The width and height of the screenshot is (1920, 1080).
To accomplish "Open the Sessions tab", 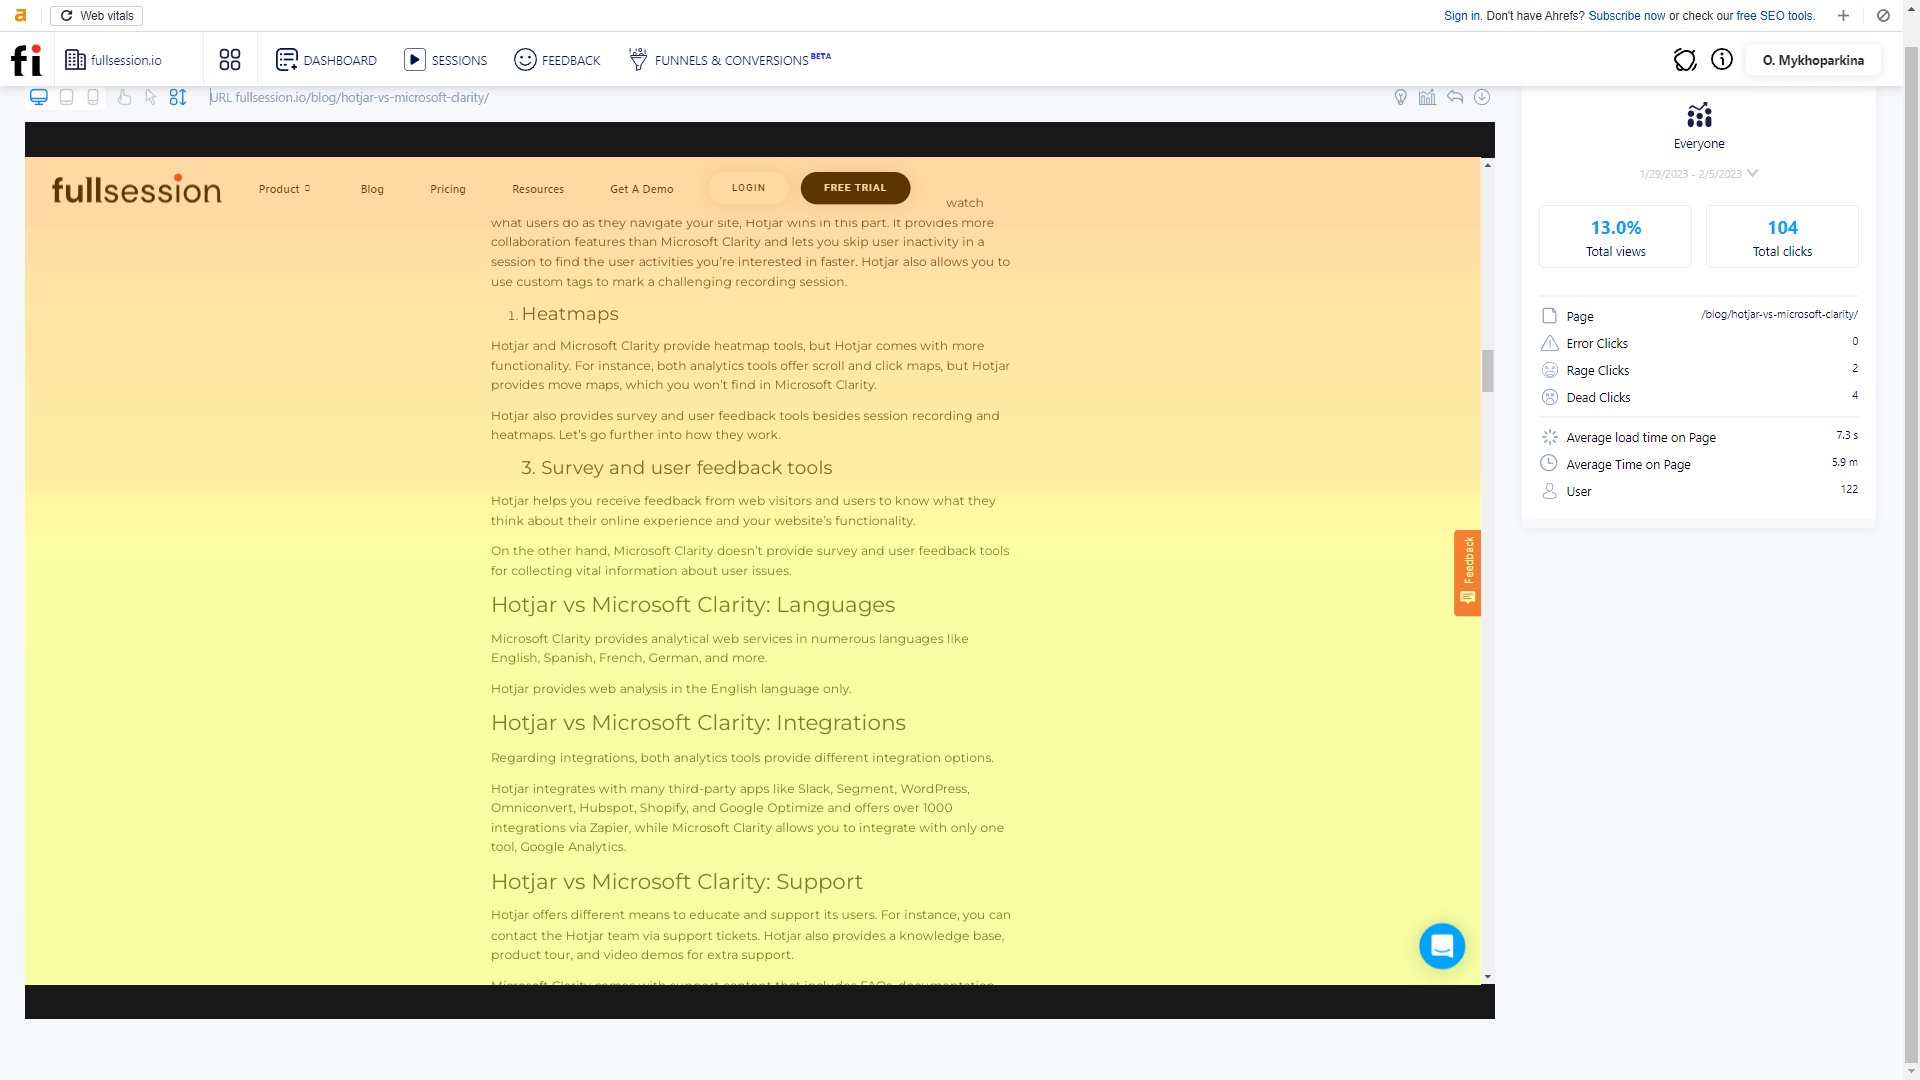I will click(446, 60).
